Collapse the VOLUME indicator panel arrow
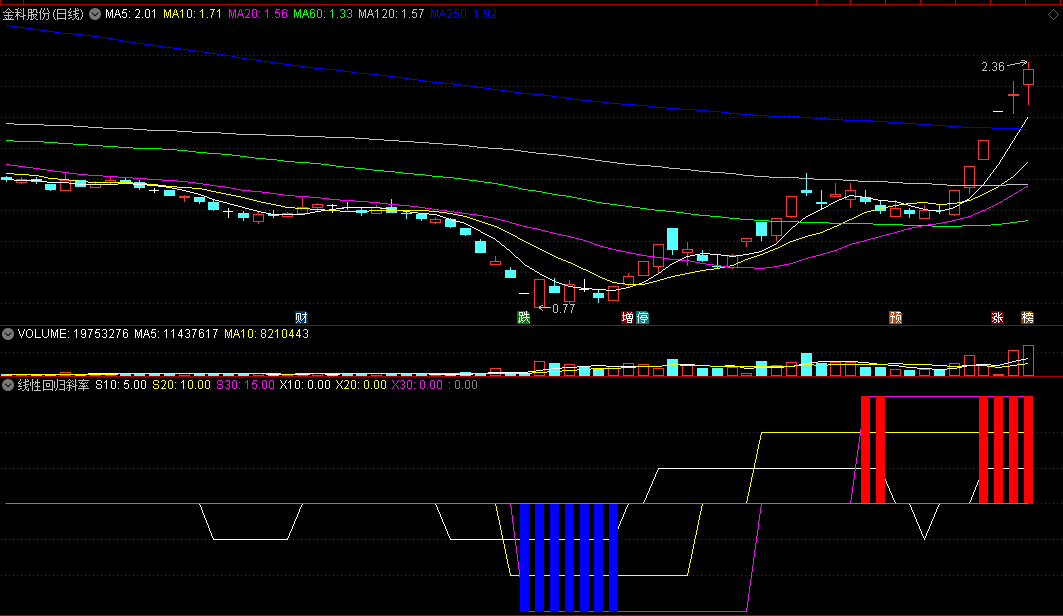 click(8, 334)
